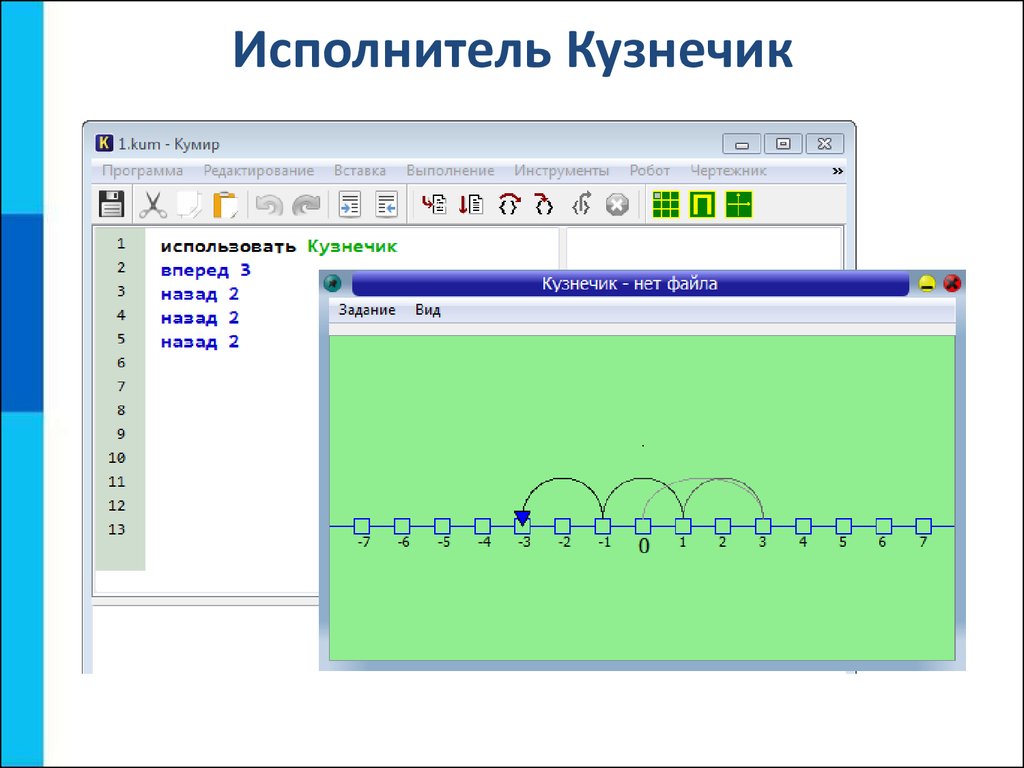
Task: Open the Программа menu
Action: pyautogui.click(x=142, y=170)
